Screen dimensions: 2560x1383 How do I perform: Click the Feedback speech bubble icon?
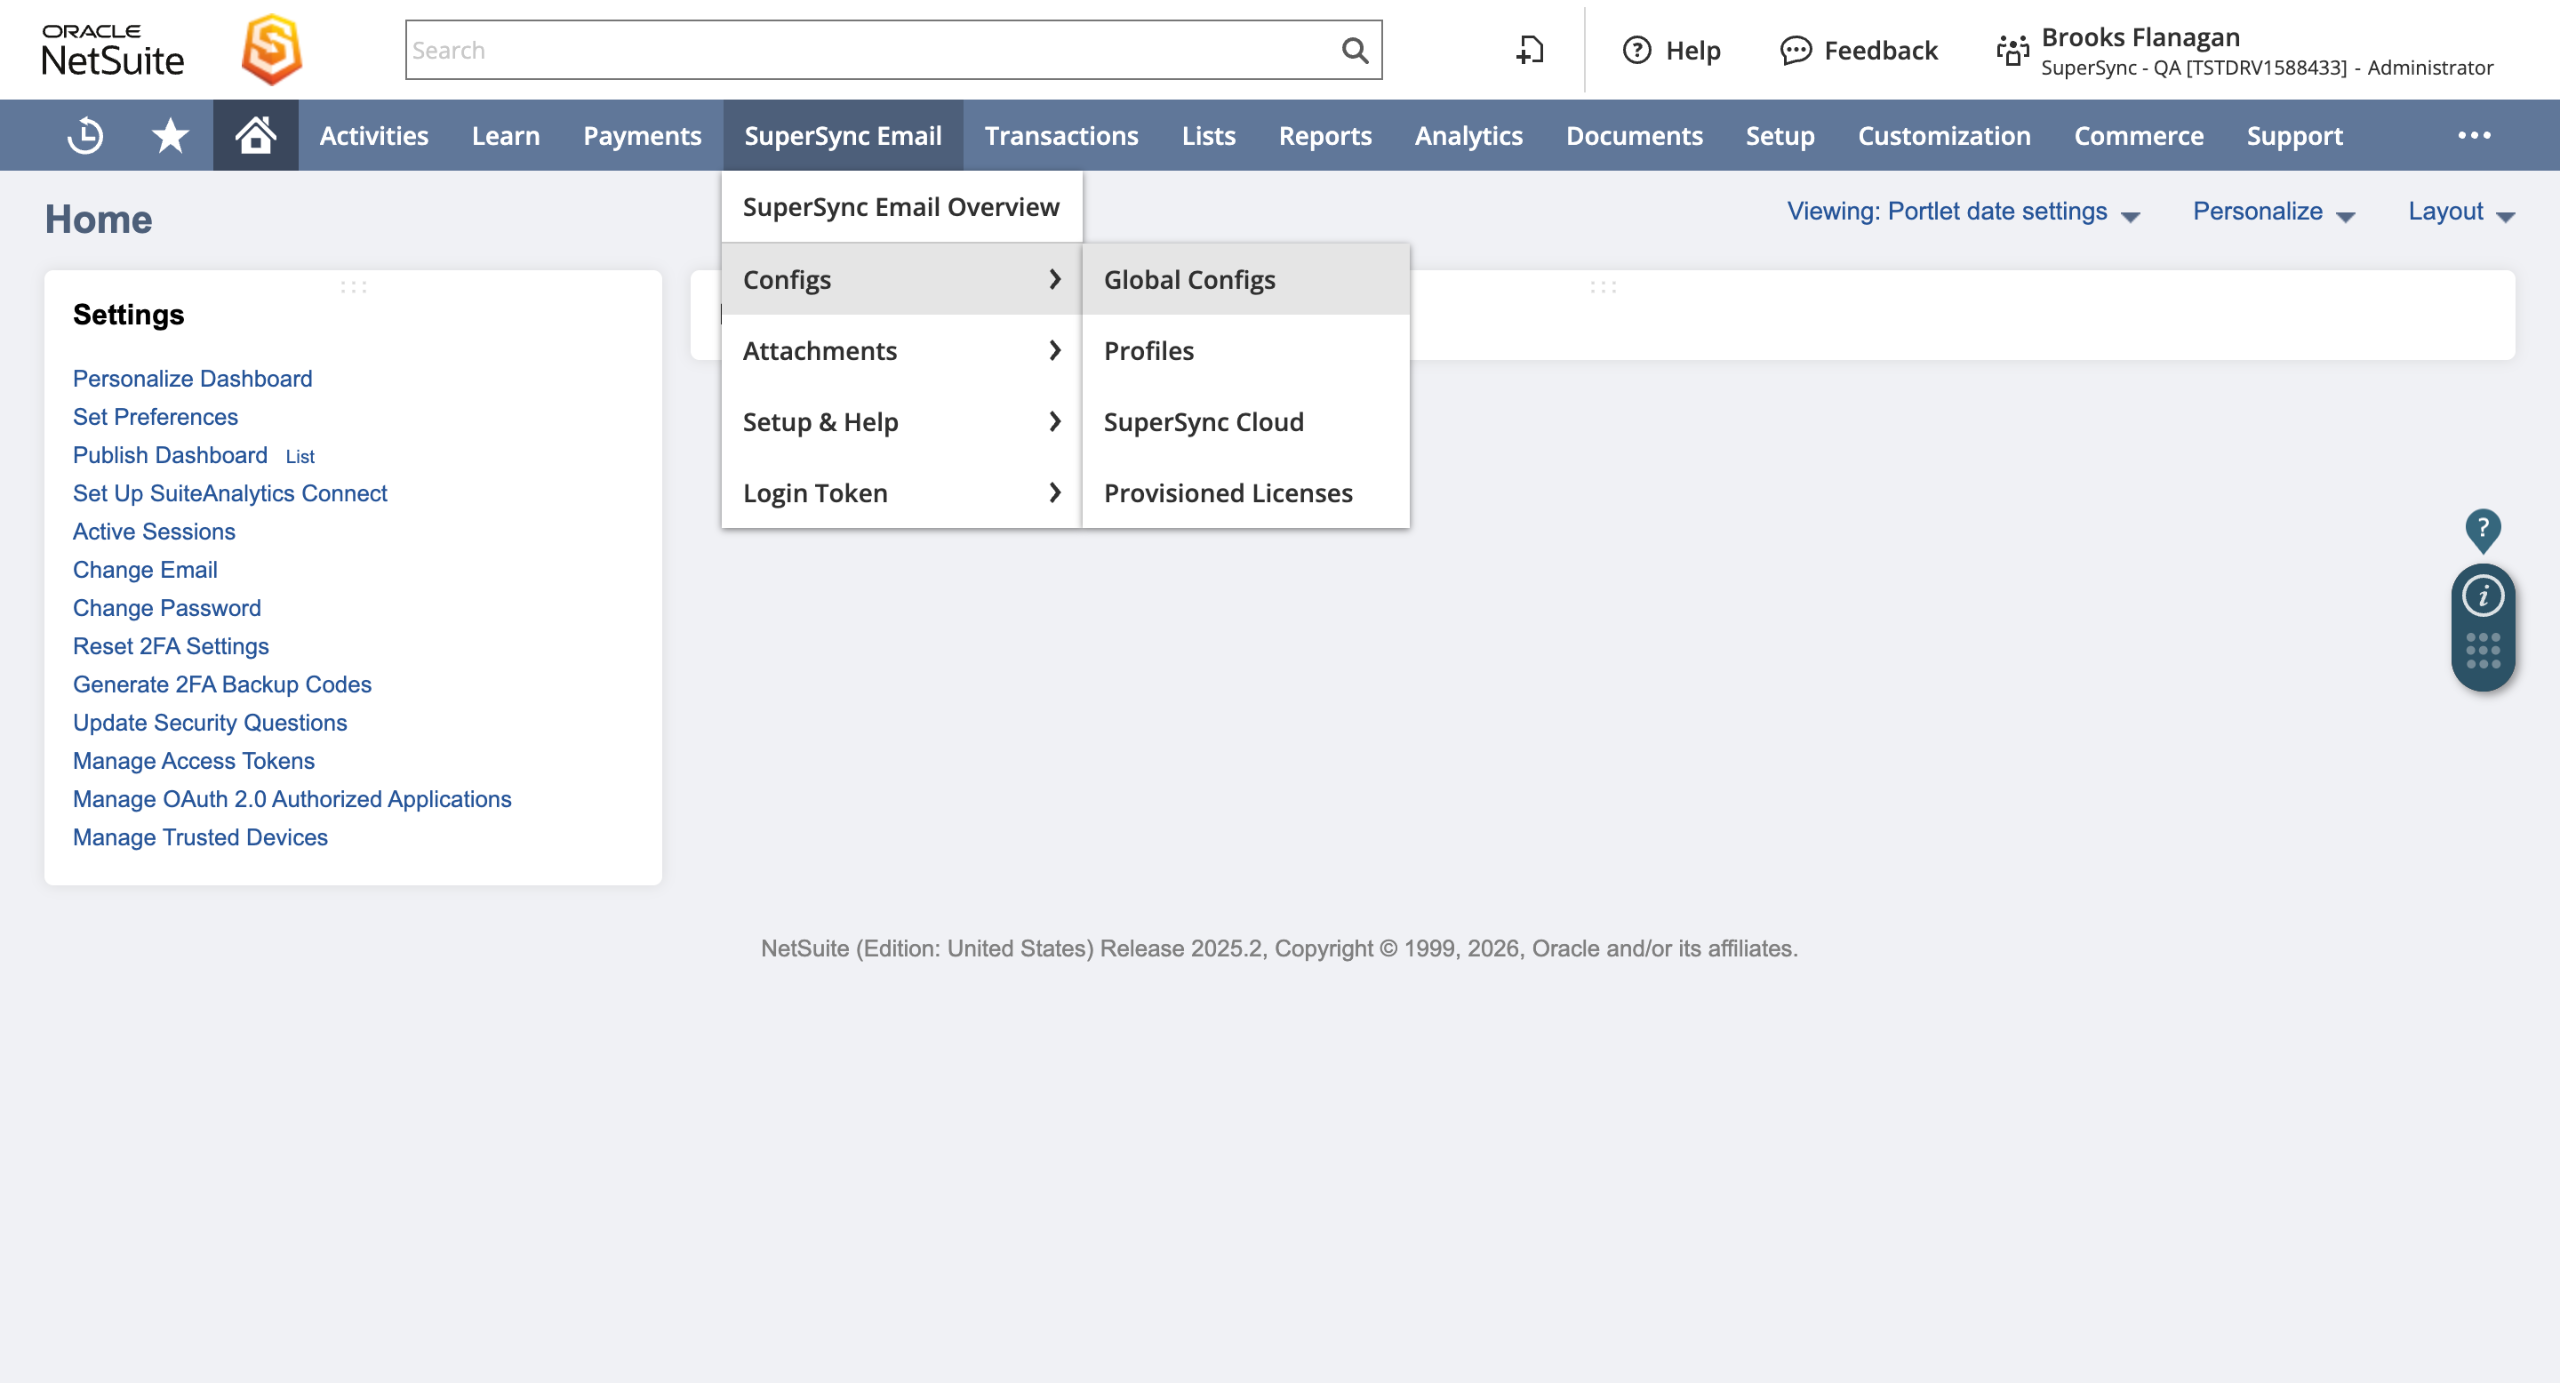coord(1795,50)
